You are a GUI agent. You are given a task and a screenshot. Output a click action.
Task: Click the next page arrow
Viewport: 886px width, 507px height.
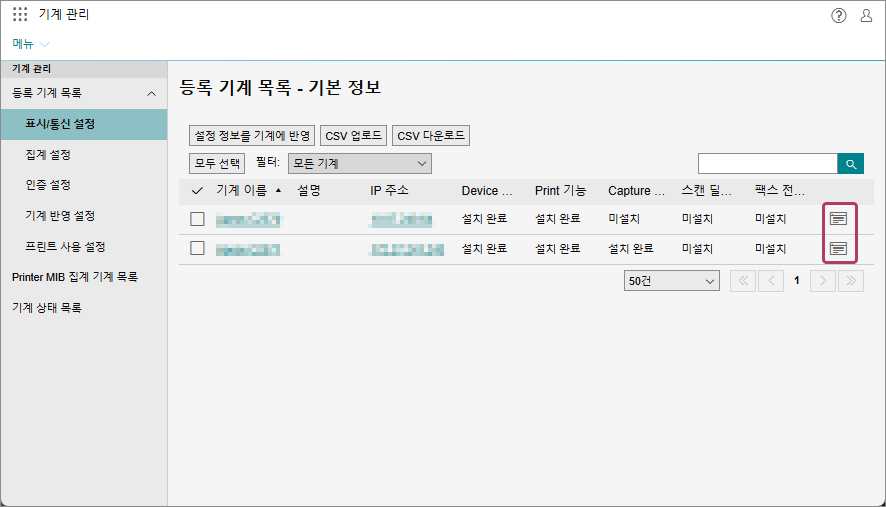point(823,281)
